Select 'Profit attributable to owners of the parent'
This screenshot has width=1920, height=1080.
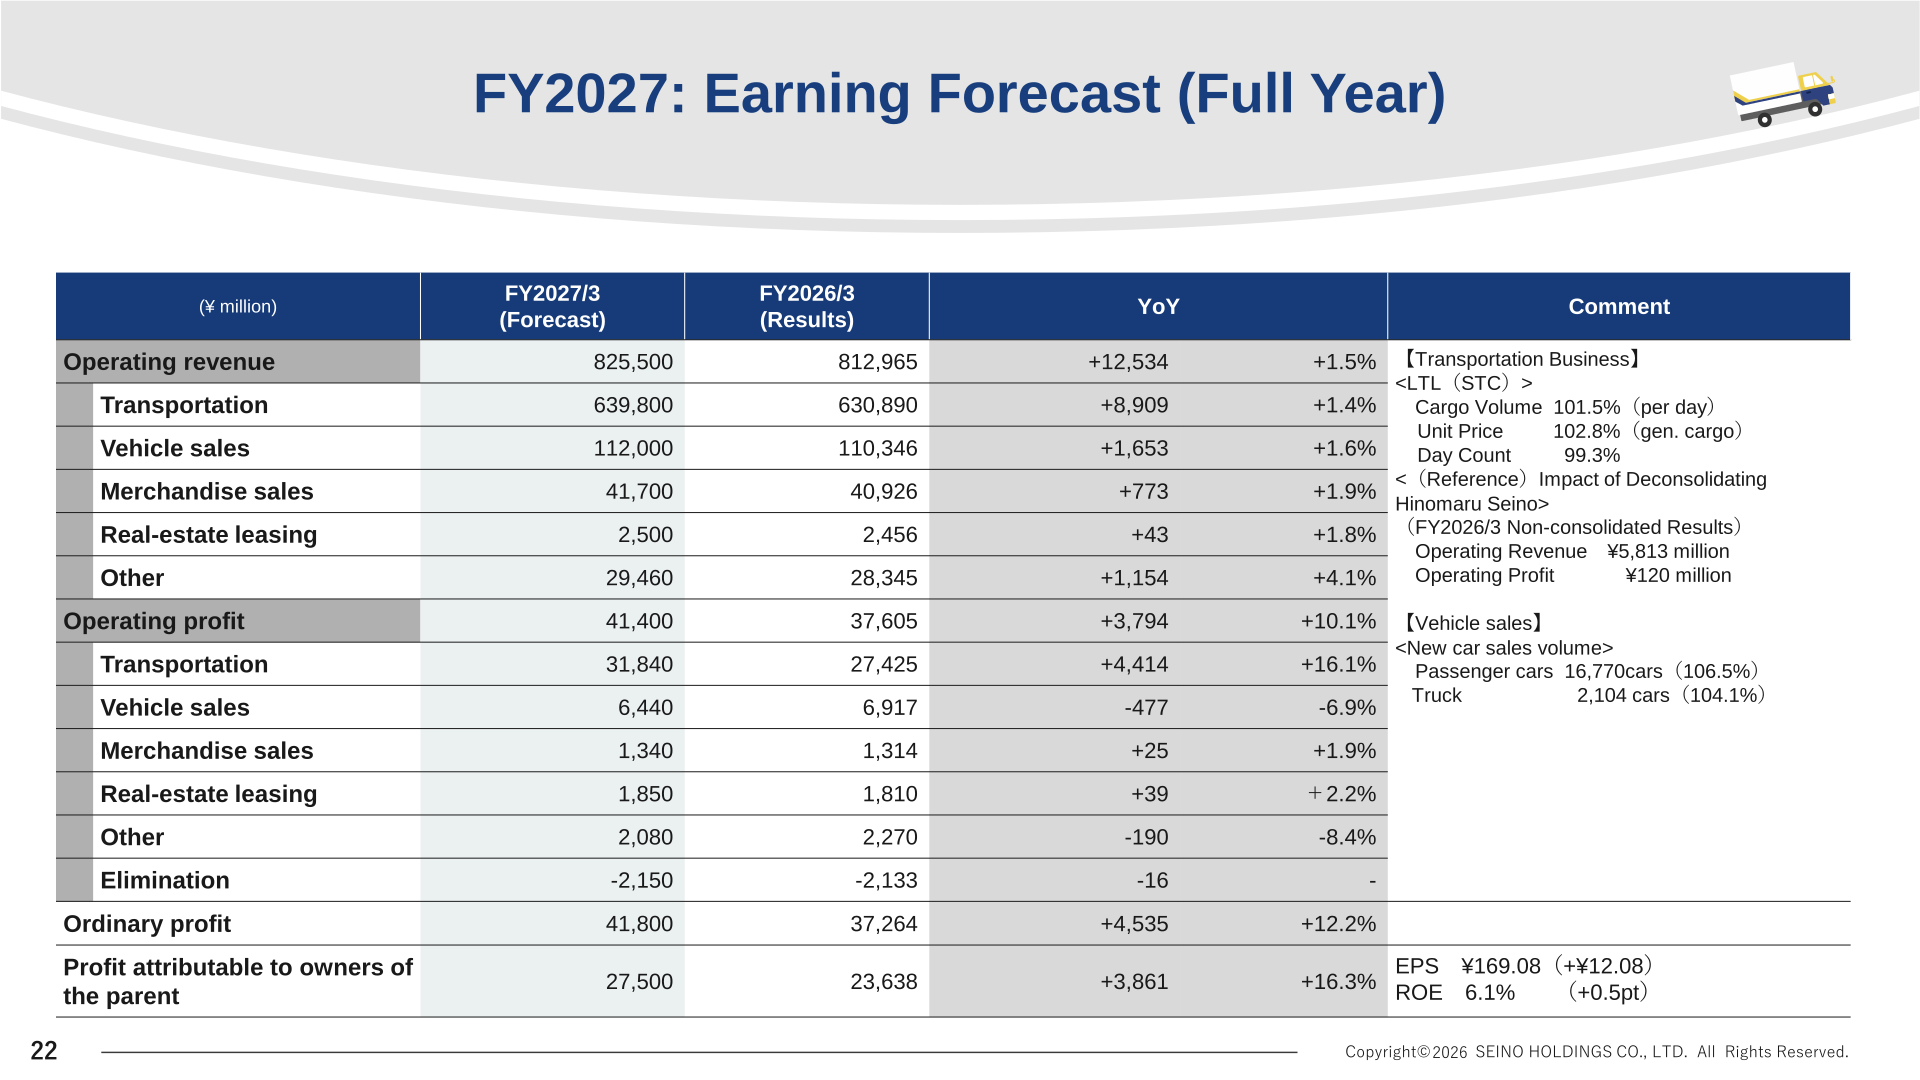[238, 981]
